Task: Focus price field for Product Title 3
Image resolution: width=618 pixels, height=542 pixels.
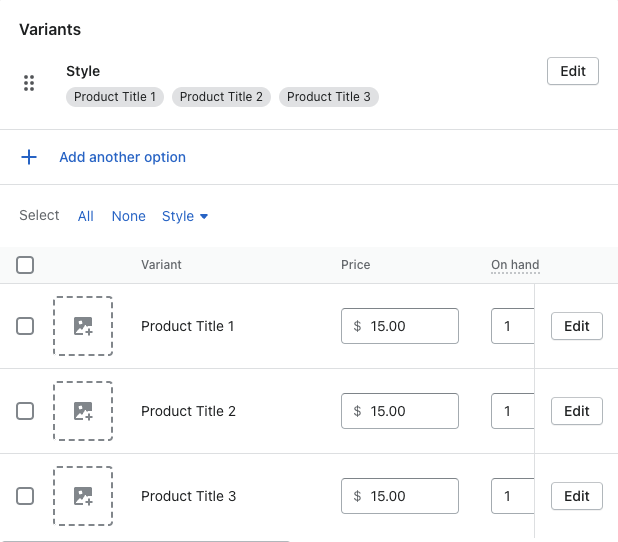Action: (400, 496)
